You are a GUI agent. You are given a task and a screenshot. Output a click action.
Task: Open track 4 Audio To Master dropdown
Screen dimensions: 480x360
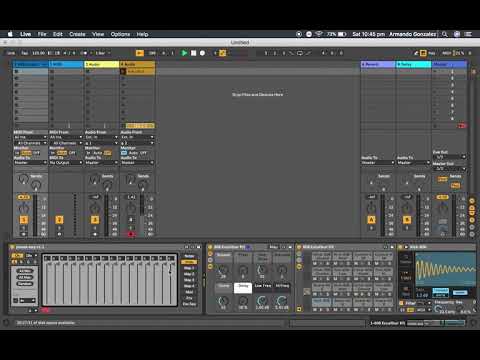point(137,163)
